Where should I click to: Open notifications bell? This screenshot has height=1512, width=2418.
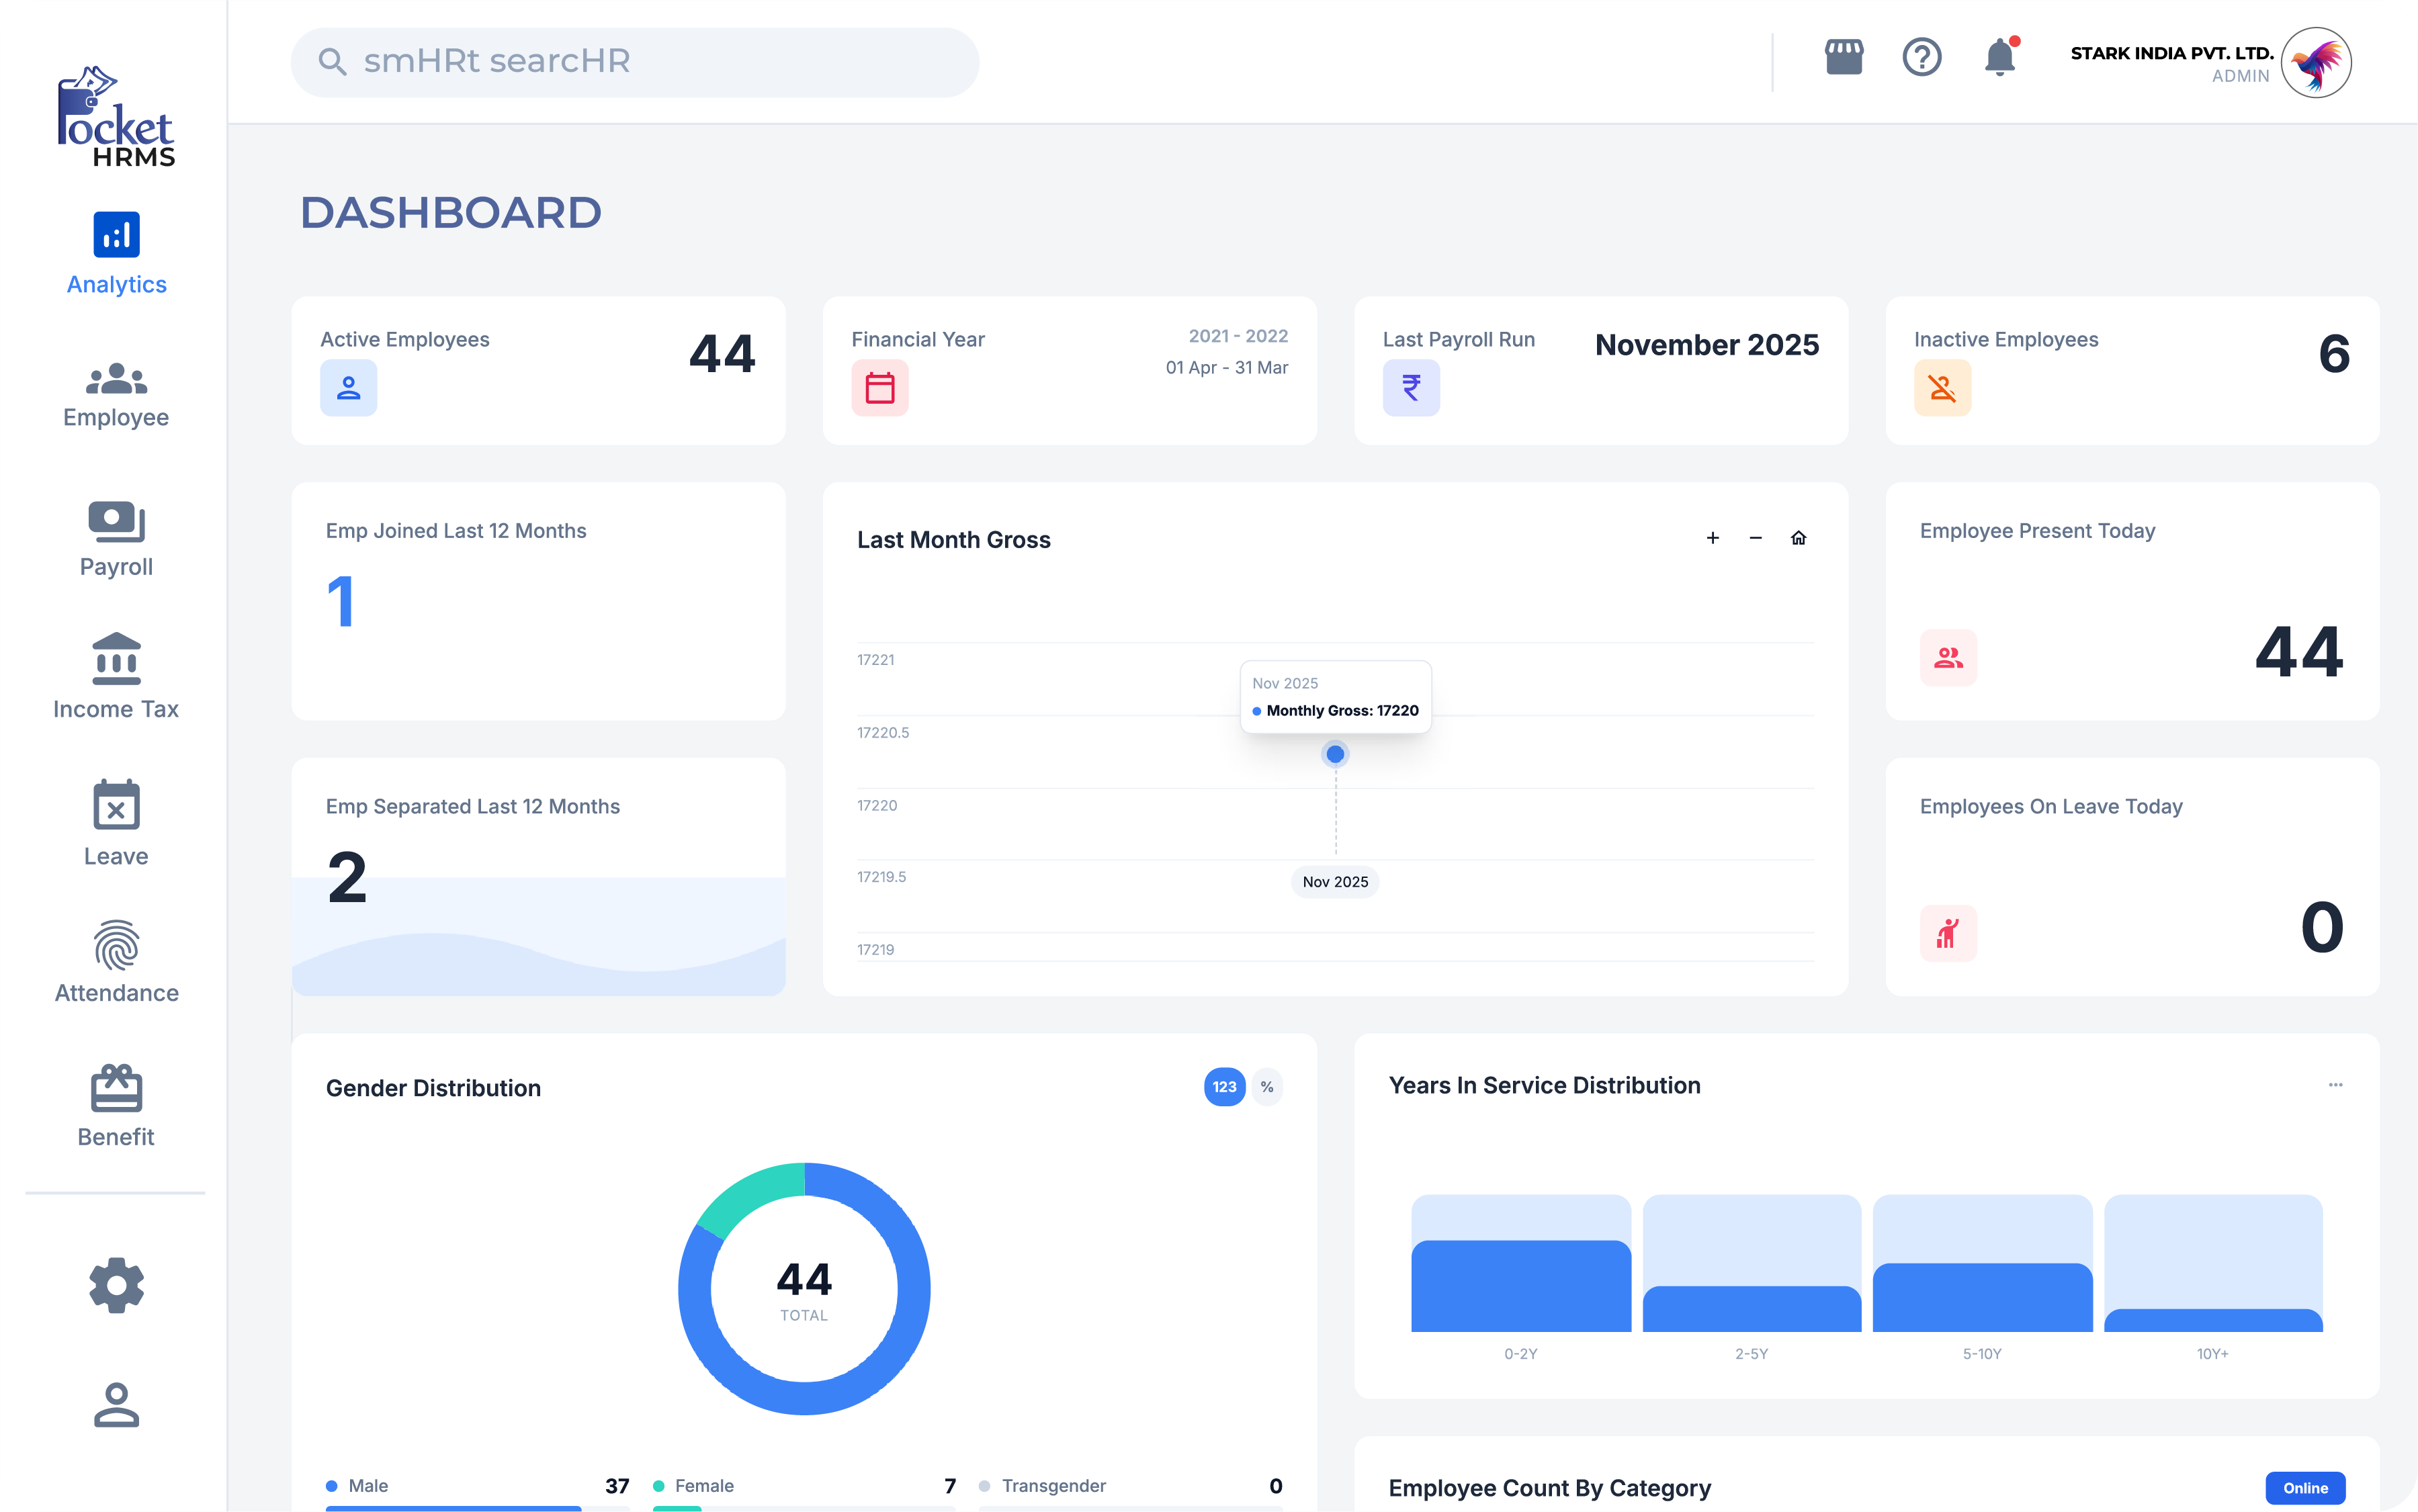(2001, 57)
